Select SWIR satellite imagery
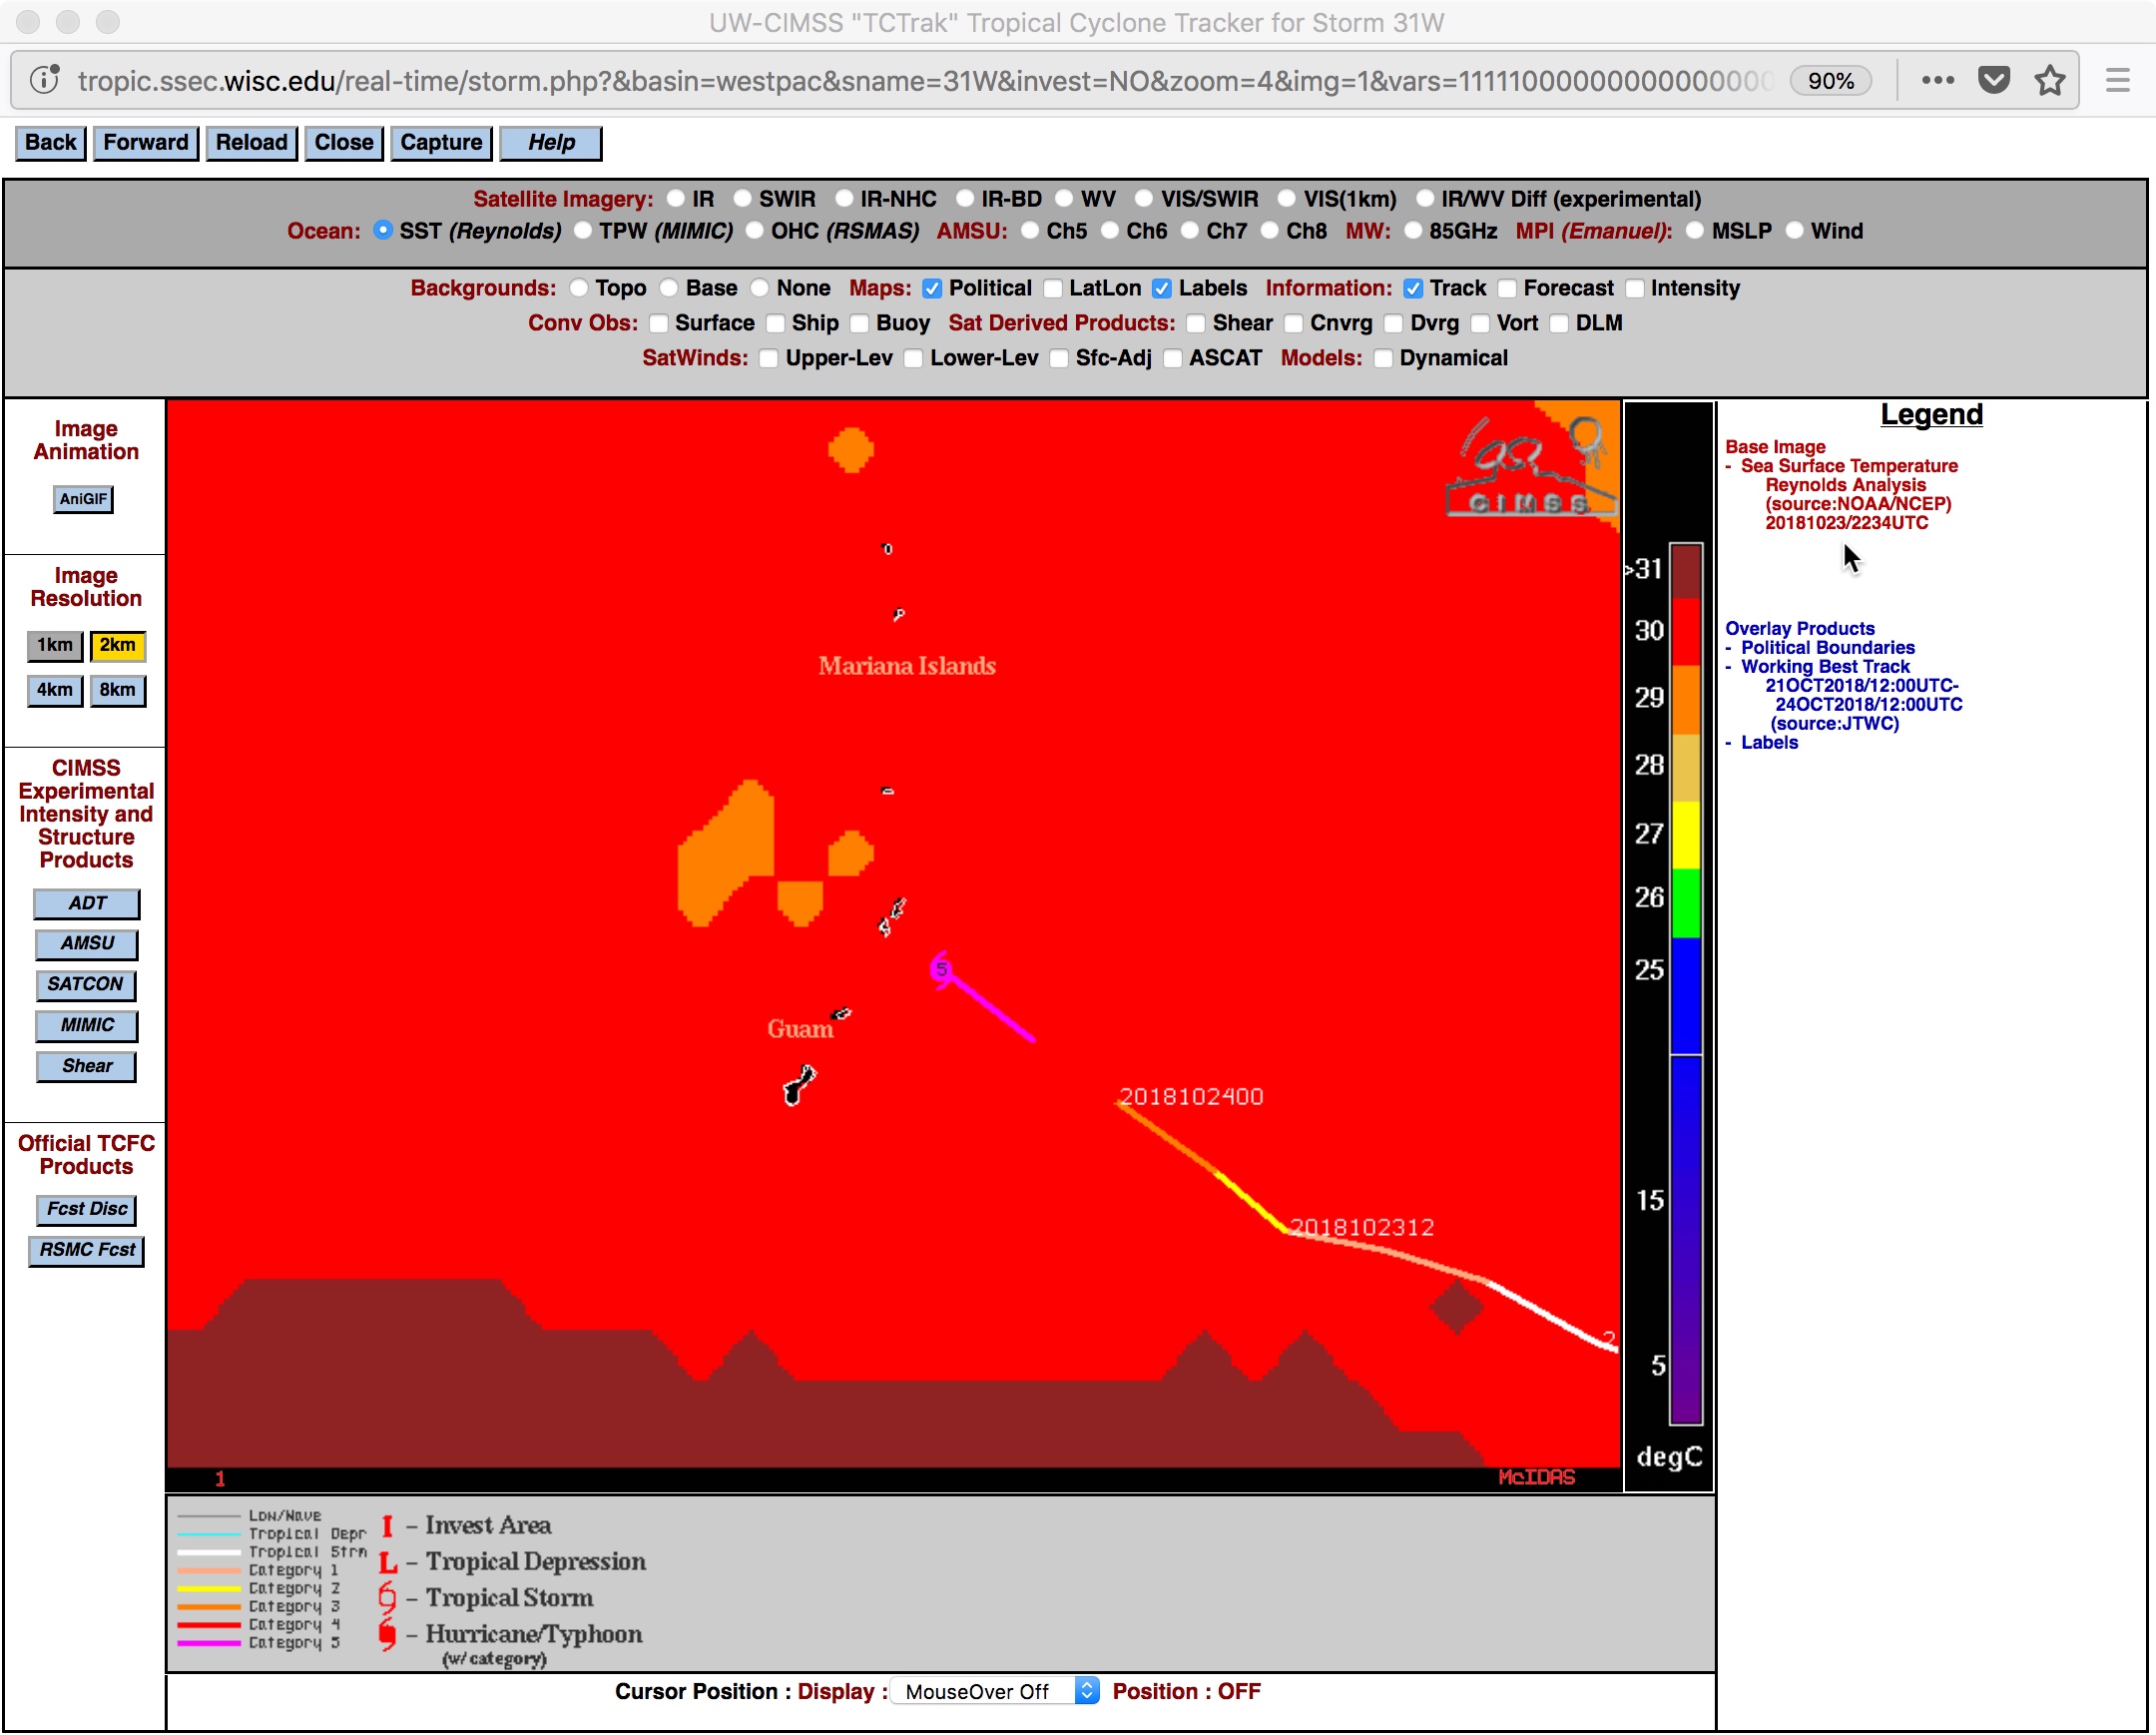2156x1735 pixels. 742,199
